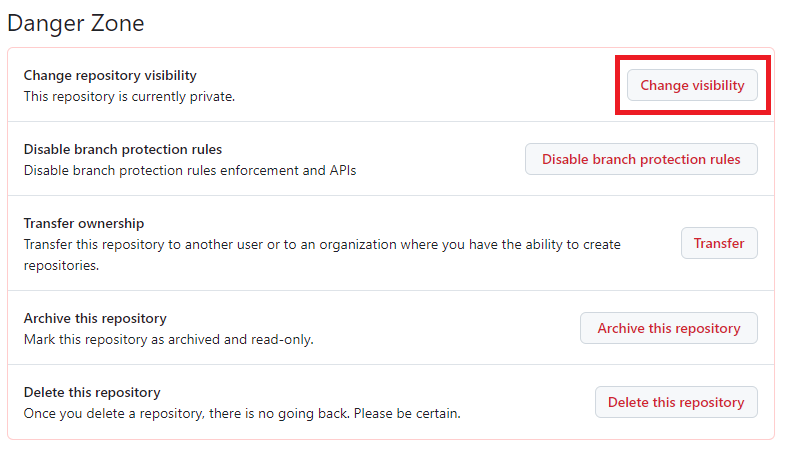The image size is (793, 459).
Task: Click the 'Archive this repository' row title
Action: (95, 318)
